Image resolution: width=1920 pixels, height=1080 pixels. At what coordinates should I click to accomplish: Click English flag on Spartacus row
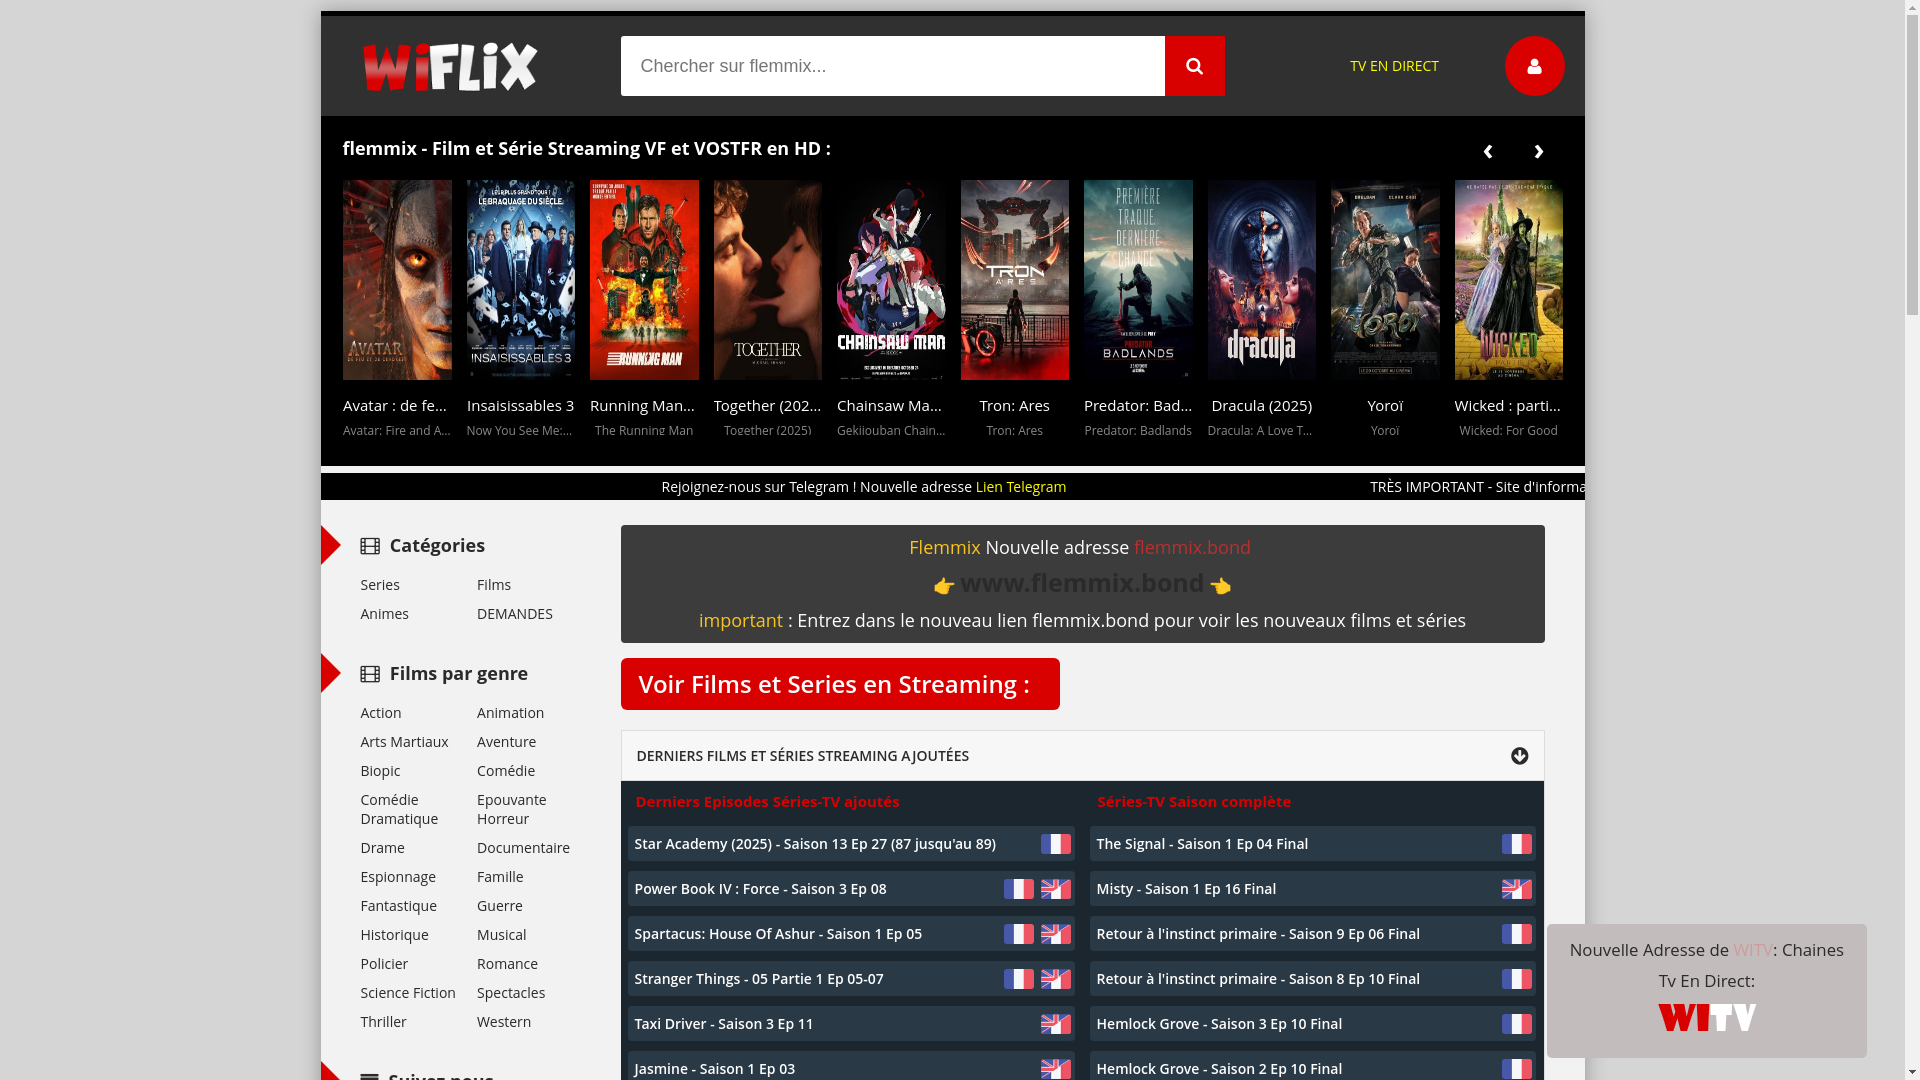click(x=1055, y=934)
